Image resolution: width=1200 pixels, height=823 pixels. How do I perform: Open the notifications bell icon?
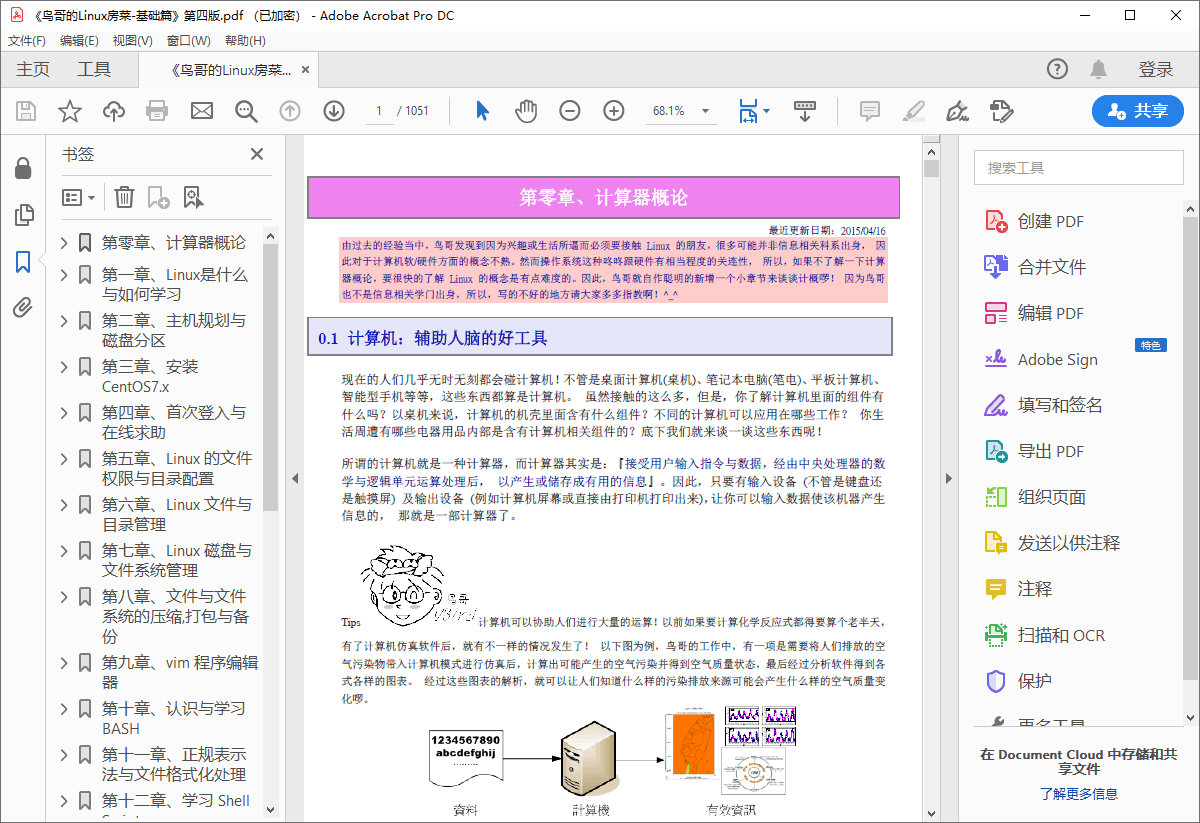point(1099,69)
